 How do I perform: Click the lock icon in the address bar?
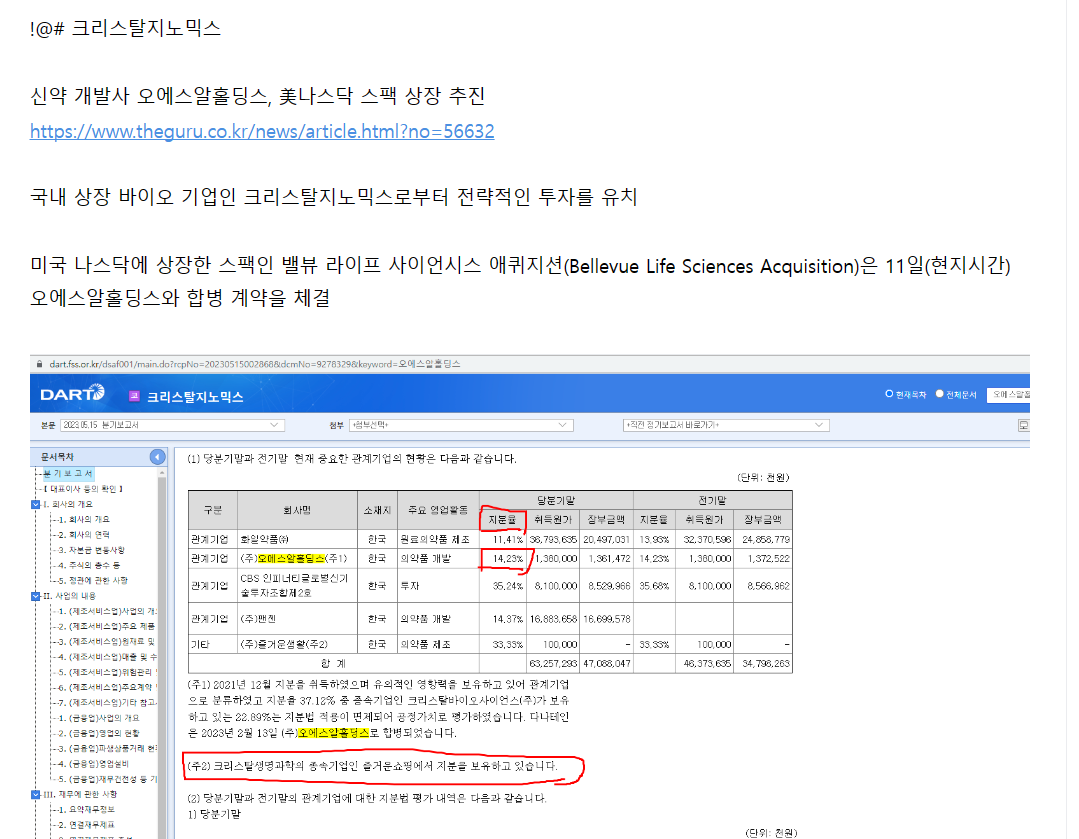click(x=38, y=364)
